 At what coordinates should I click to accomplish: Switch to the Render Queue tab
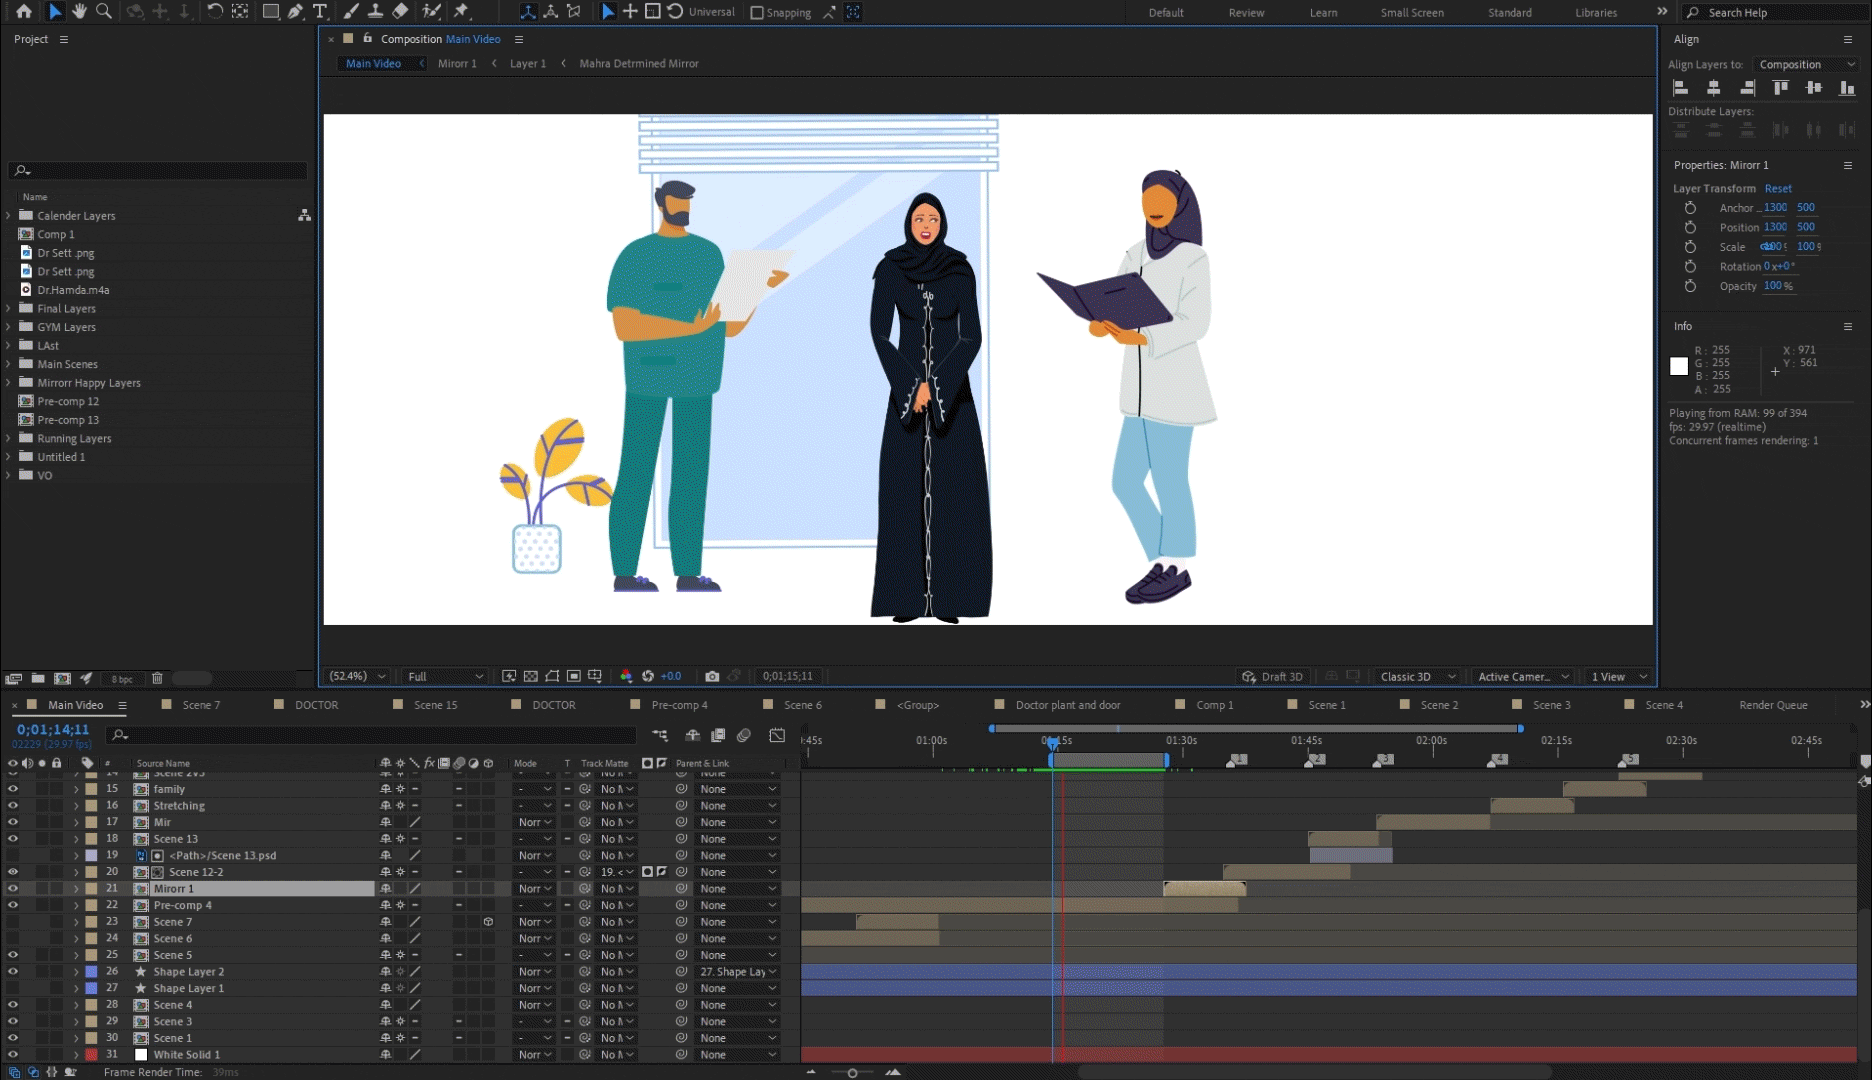coord(1773,705)
